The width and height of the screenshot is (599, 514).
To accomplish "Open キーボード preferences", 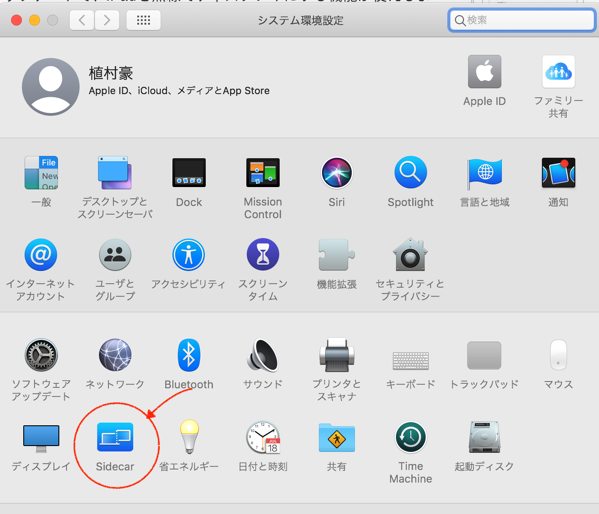I will pos(410,361).
